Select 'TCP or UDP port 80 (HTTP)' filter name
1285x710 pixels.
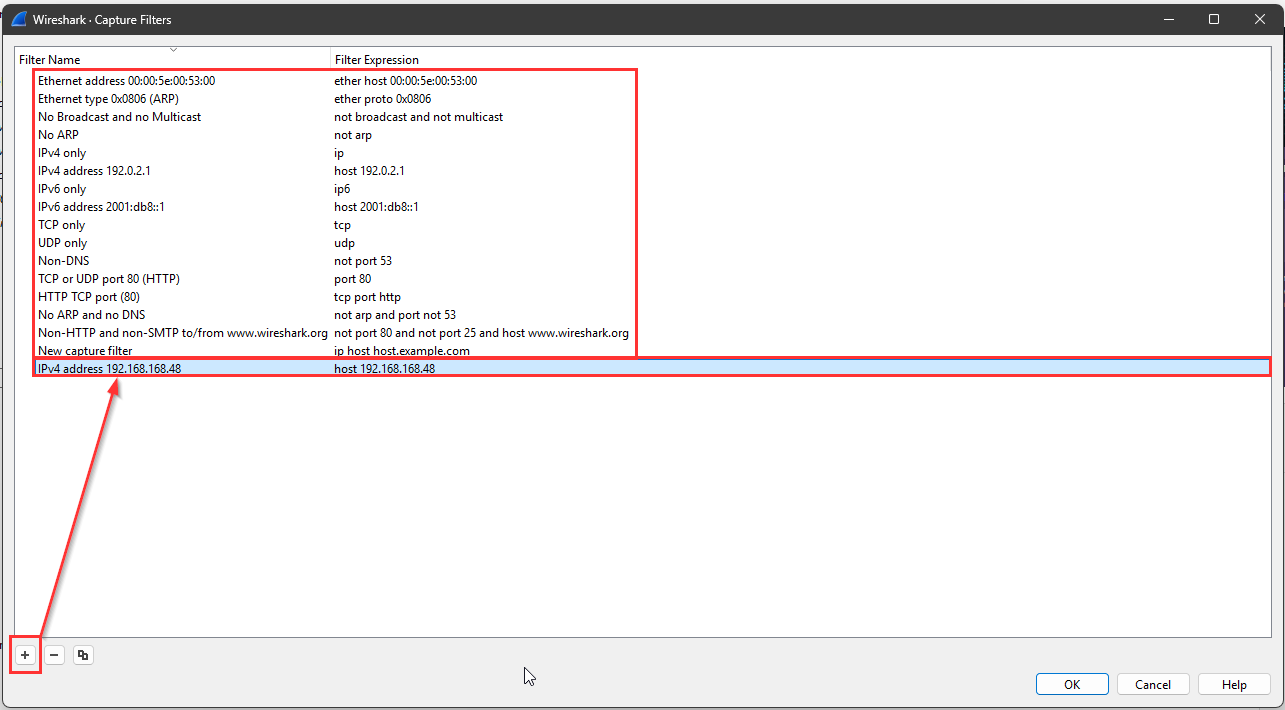tap(109, 279)
